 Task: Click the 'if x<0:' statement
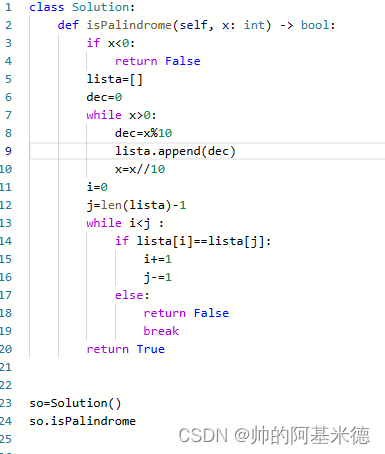tap(111, 43)
